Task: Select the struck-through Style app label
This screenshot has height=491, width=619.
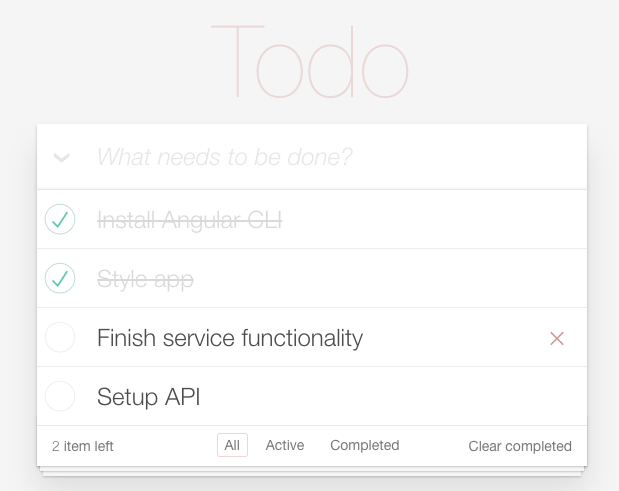Action: [x=145, y=279]
